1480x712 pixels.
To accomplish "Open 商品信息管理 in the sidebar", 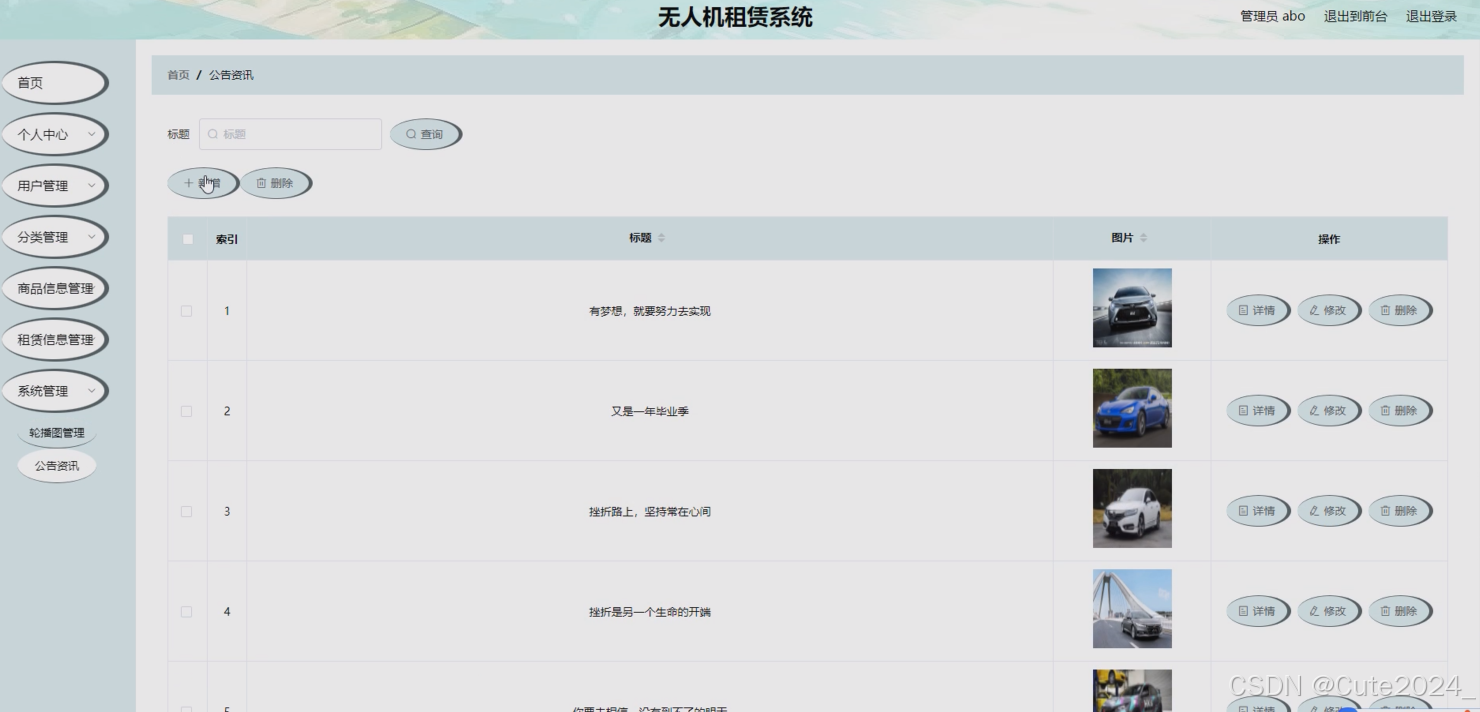I will pos(54,288).
